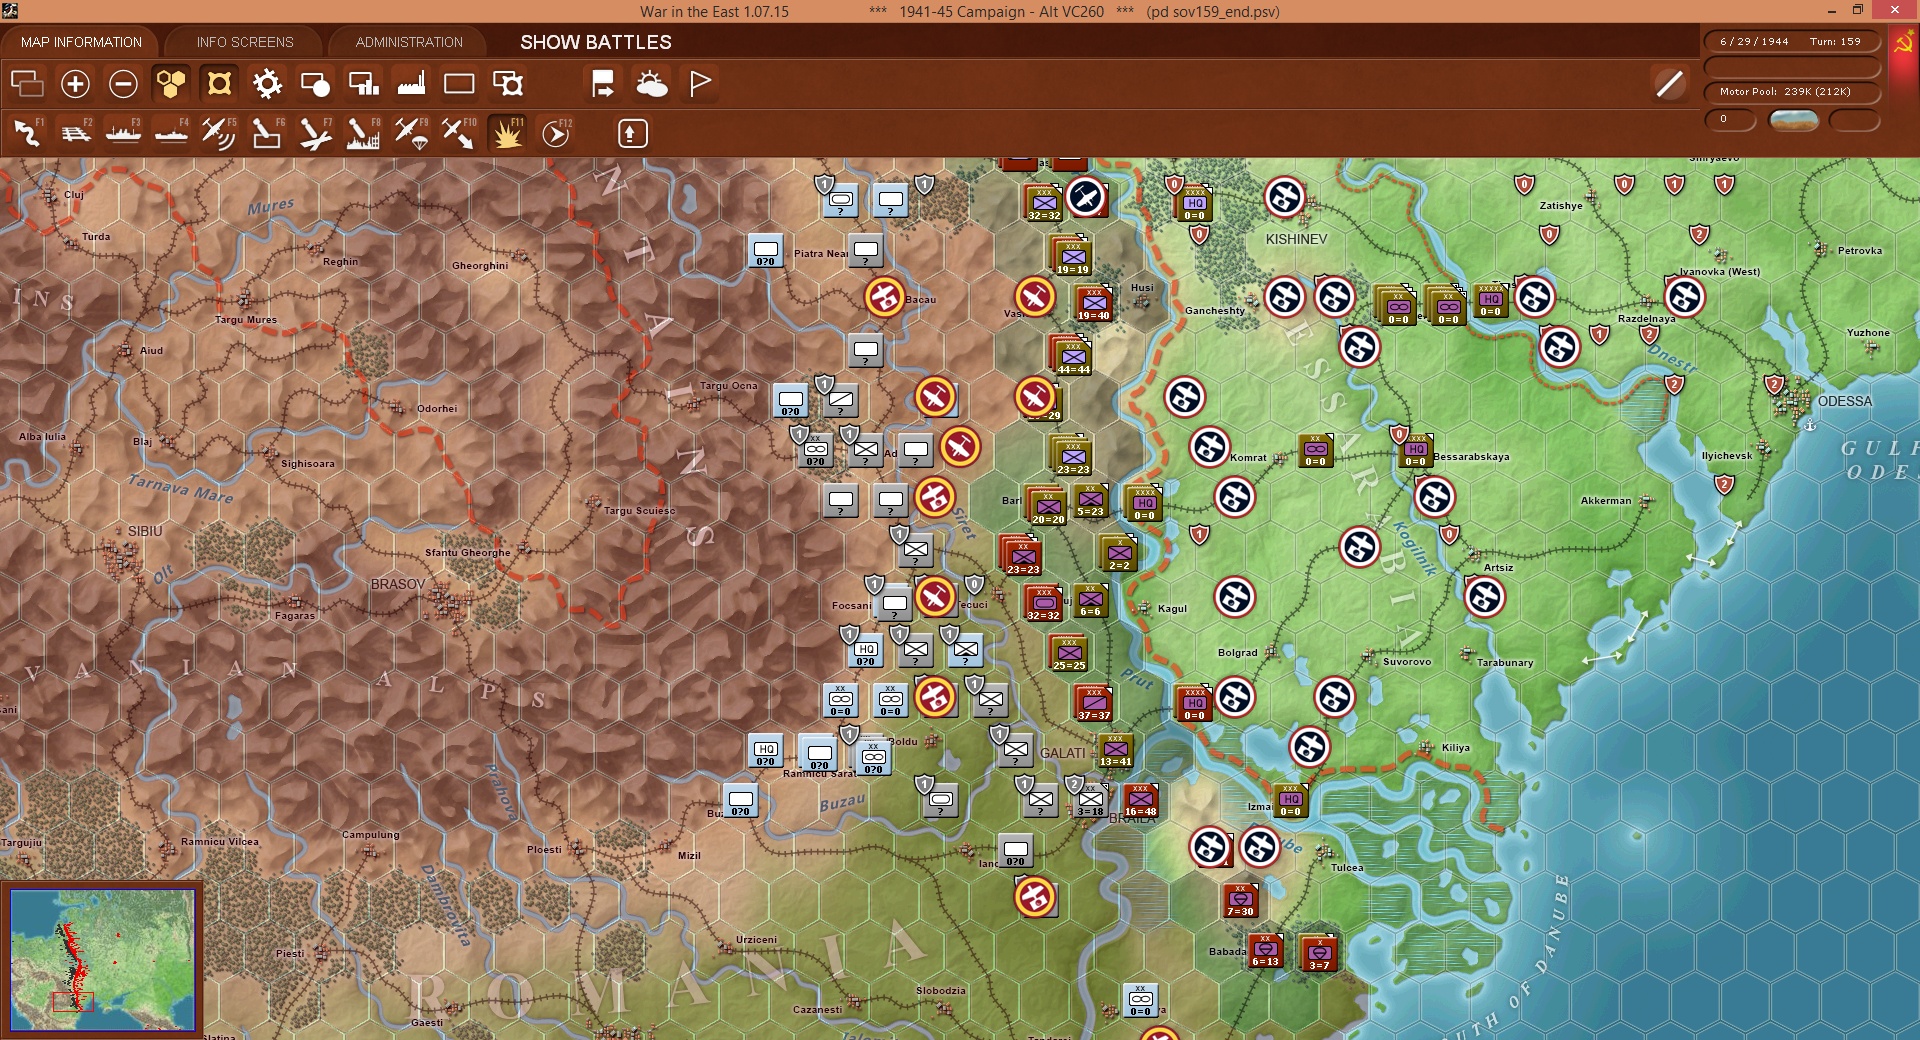Click the Akkerman town label
The width and height of the screenshot is (1920, 1040).
(1606, 500)
